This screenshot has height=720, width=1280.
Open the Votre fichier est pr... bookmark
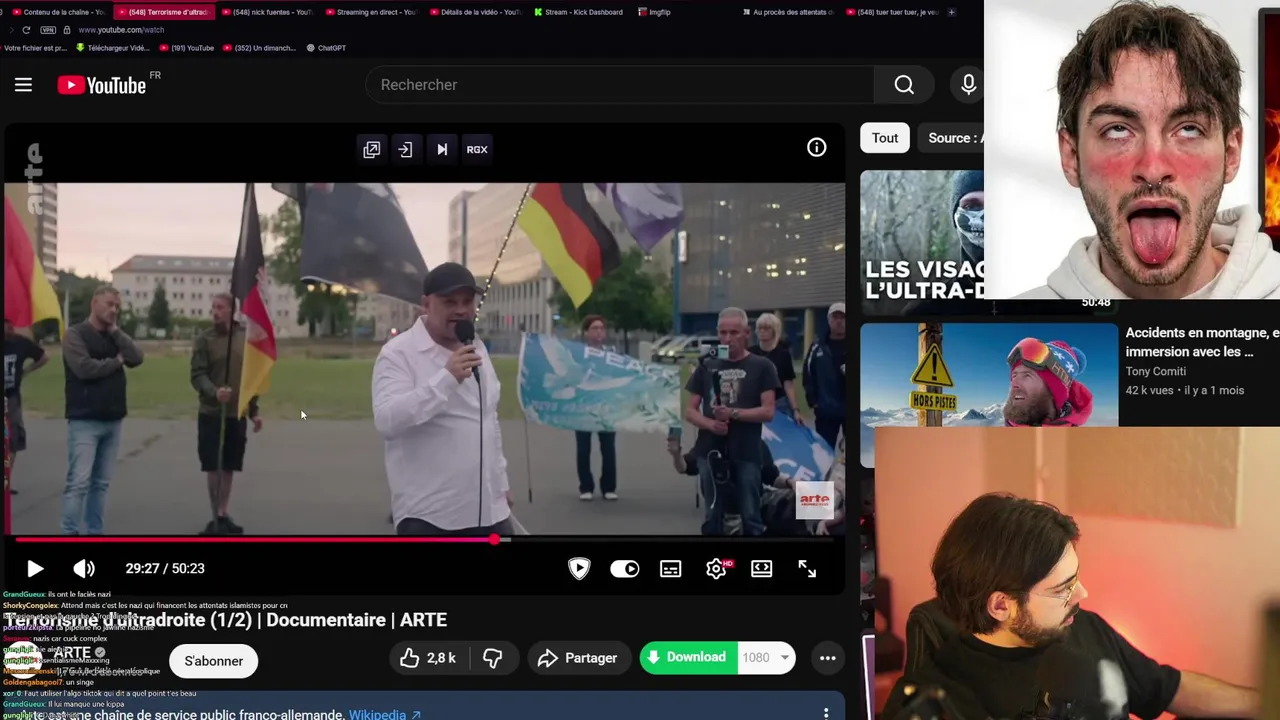(35, 48)
